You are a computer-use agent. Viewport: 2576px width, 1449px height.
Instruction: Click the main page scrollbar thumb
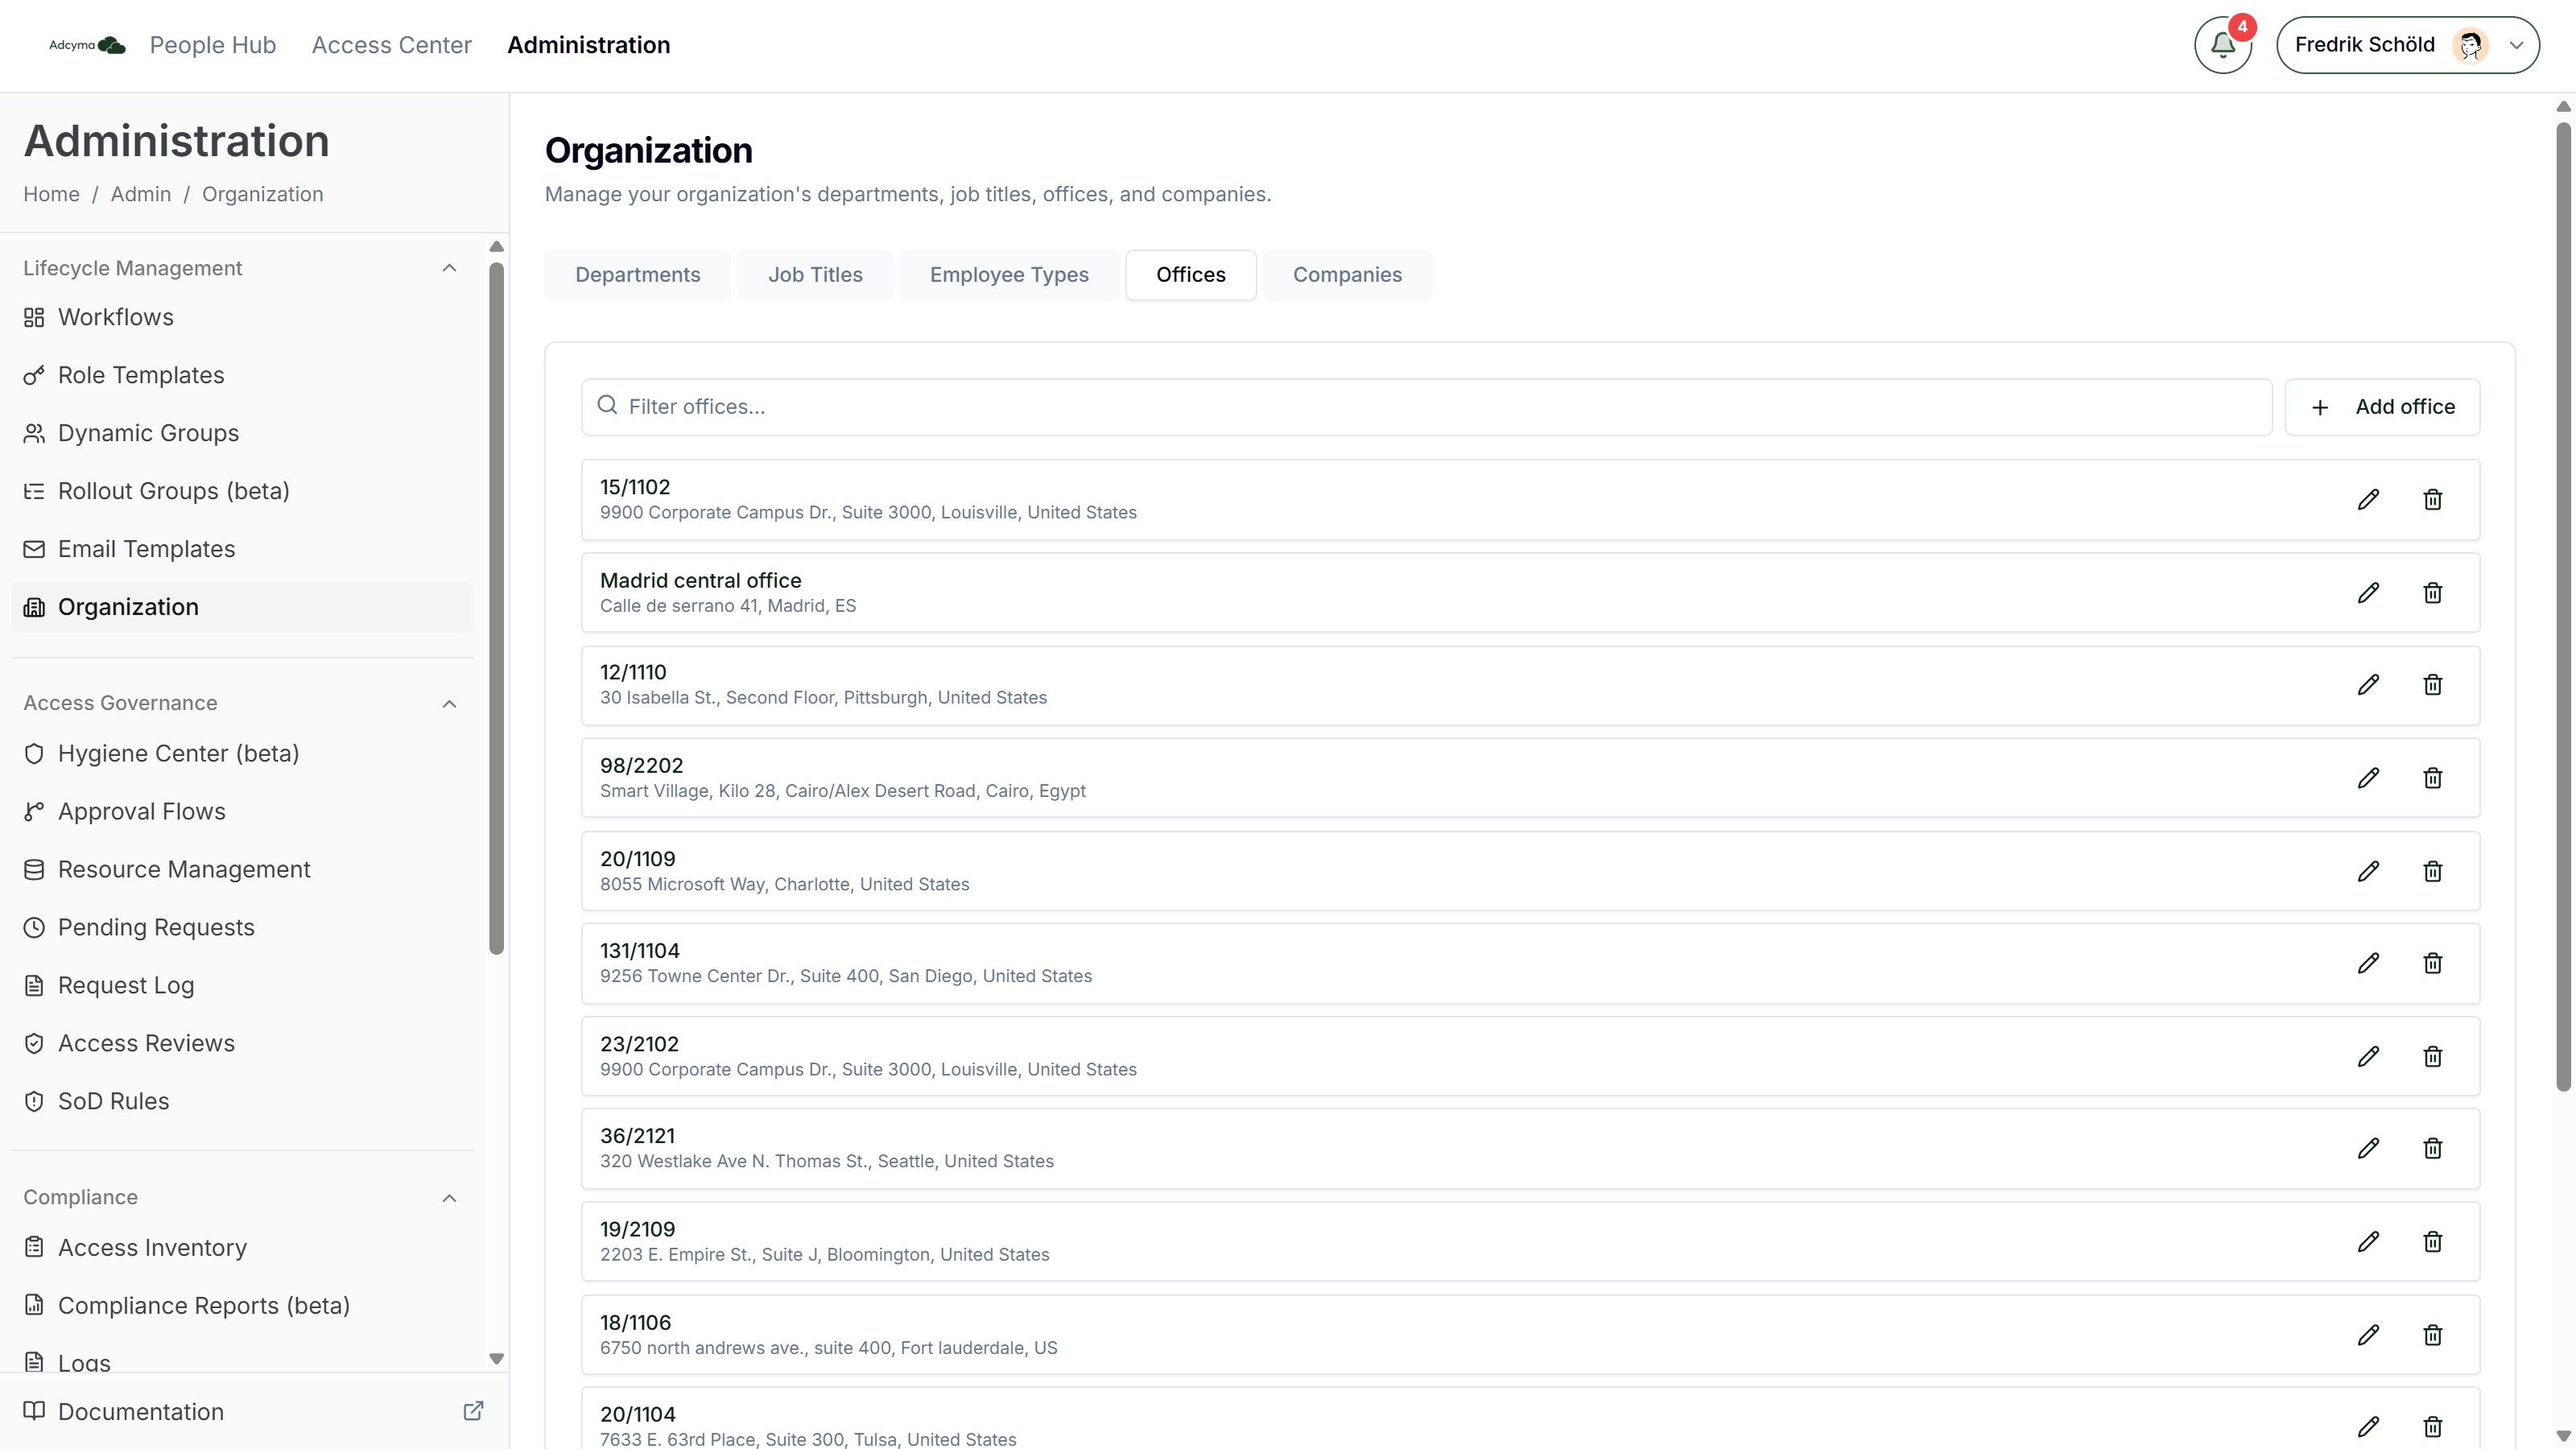tap(2563, 606)
